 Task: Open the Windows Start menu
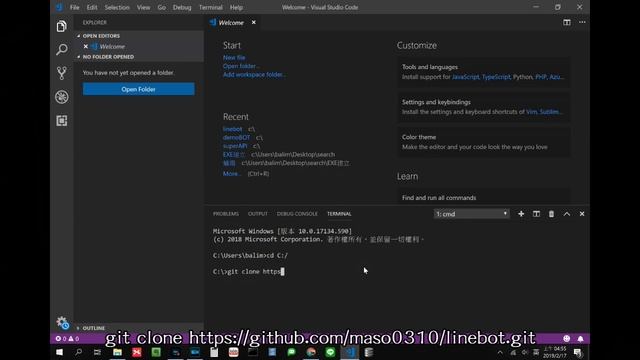pyautogui.click(x=59, y=352)
